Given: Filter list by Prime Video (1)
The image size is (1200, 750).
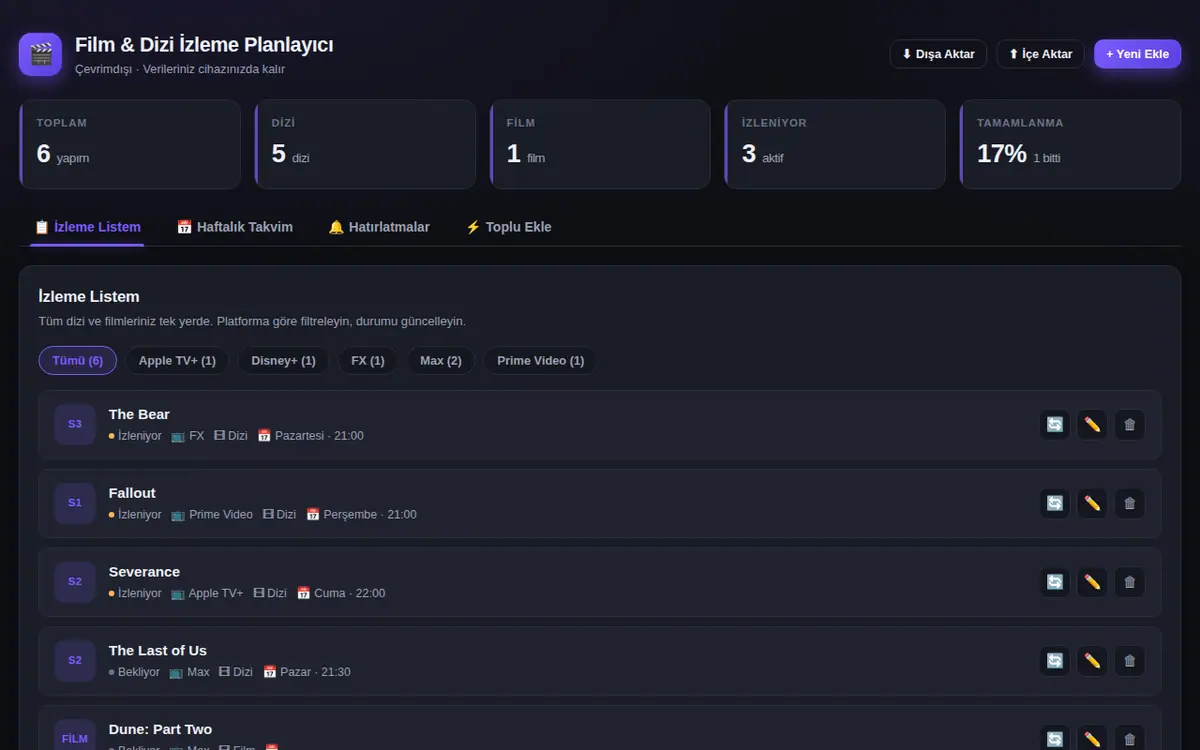Looking at the screenshot, I should (540, 360).
